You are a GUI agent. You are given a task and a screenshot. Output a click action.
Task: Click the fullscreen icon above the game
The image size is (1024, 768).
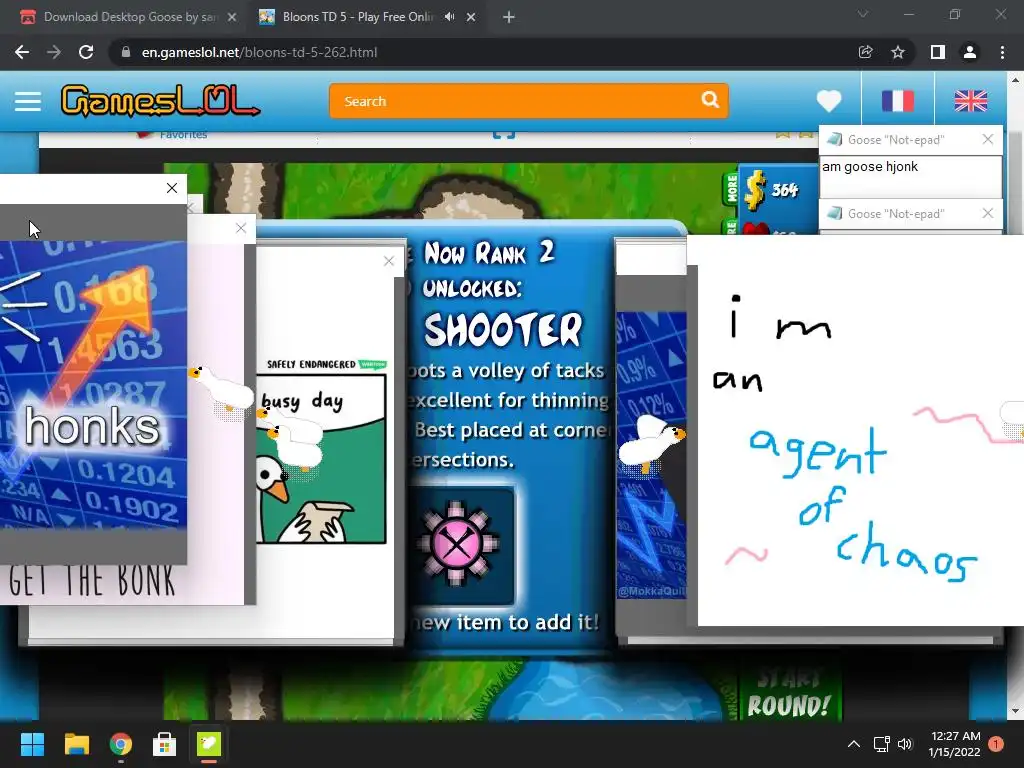pyautogui.click(x=504, y=135)
